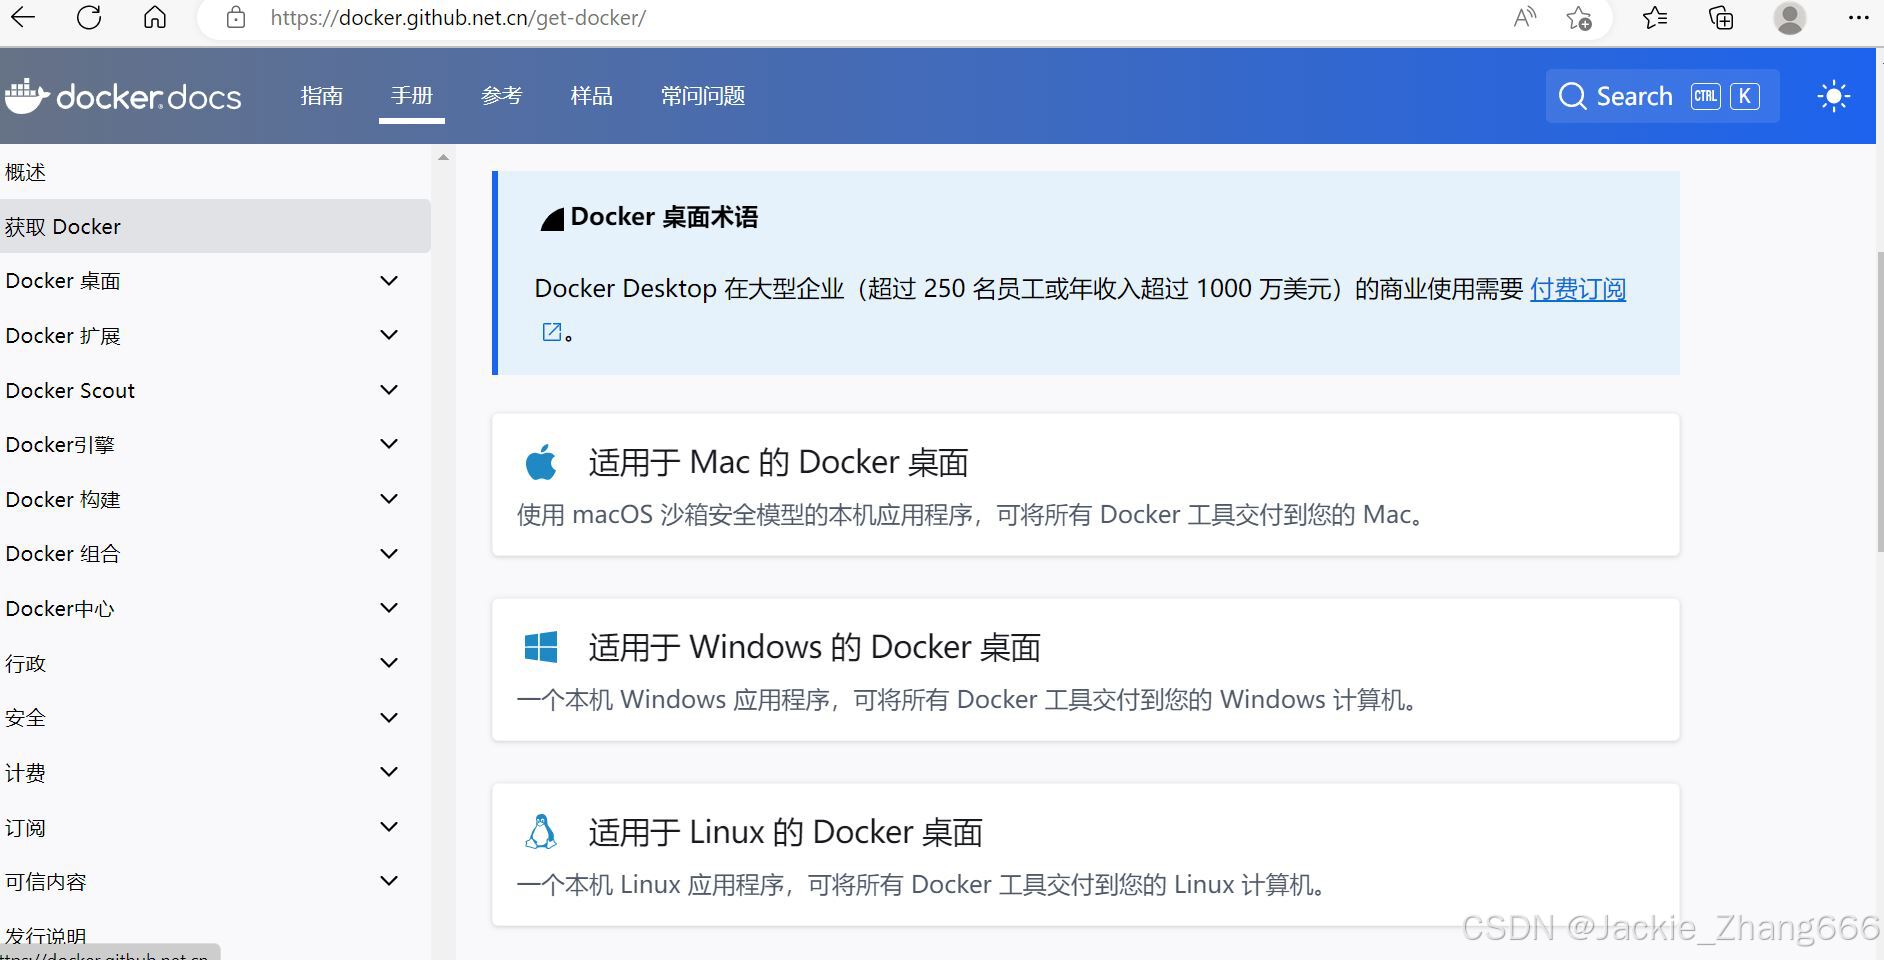Viewport: 1884px width, 960px height.
Task: Open browser settings and more menu
Action: [x=1859, y=17]
